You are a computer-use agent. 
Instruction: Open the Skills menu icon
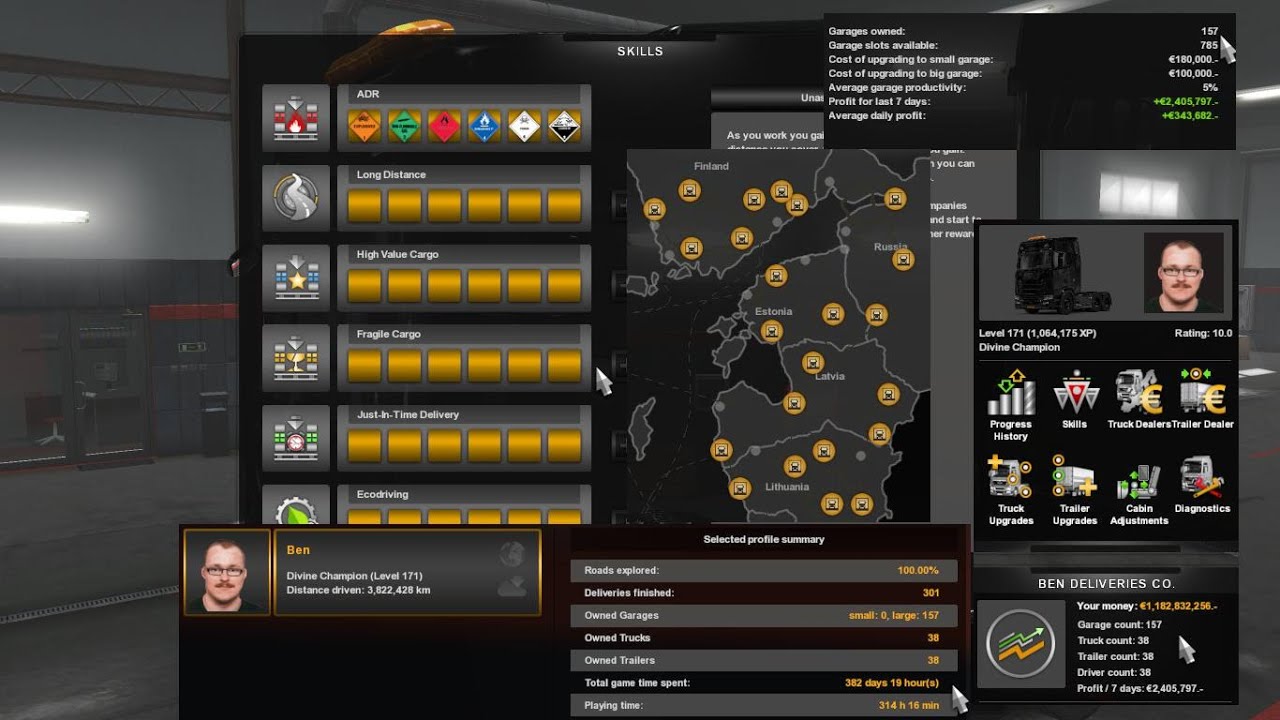coord(1075,399)
